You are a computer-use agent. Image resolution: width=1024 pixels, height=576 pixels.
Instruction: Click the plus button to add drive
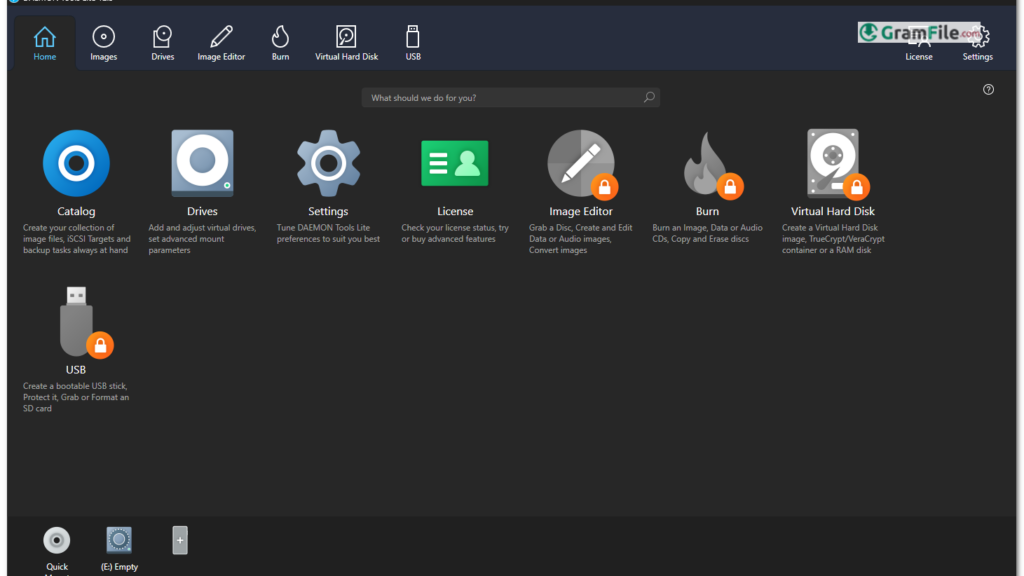[x=180, y=540]
